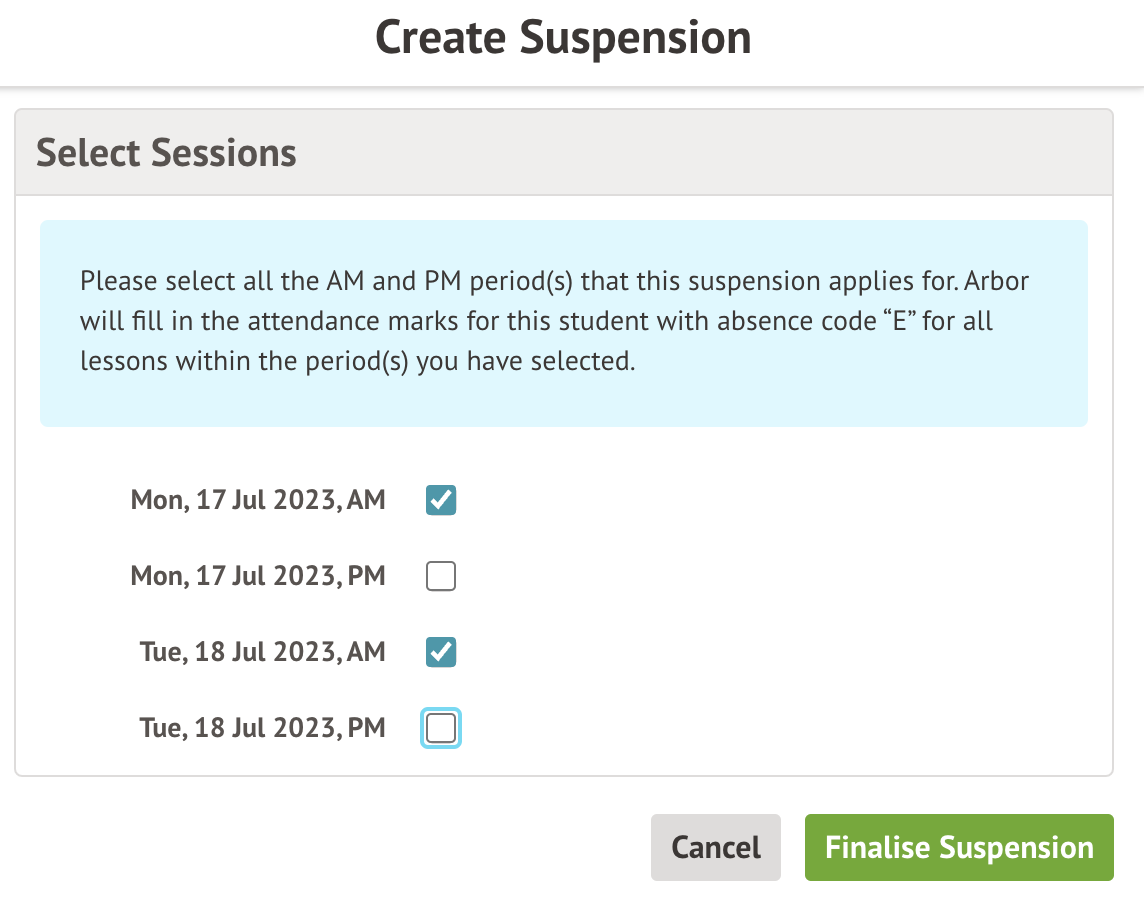This screenshot has width=1144, height=900.
Task: Click the "Tue, 18 Jul 2023, PM" label
Action: click(x=263, y=727)
